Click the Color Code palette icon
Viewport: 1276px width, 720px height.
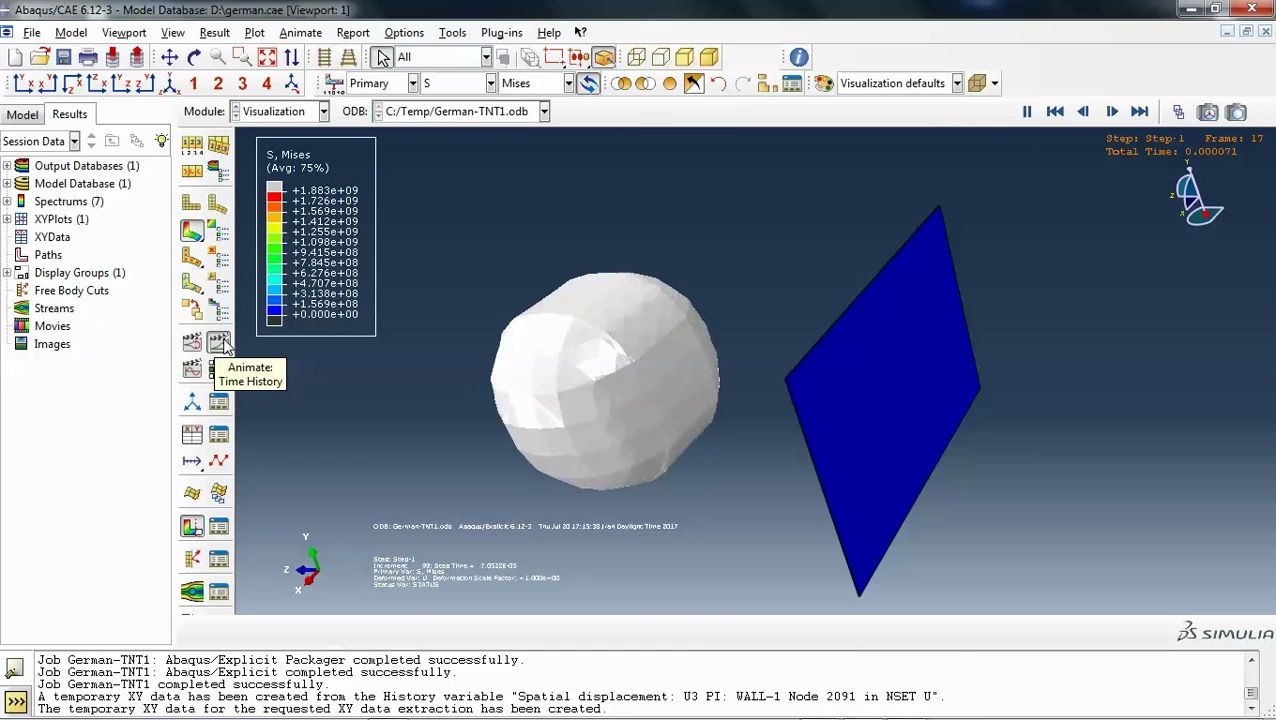click(x=823, y=84)
